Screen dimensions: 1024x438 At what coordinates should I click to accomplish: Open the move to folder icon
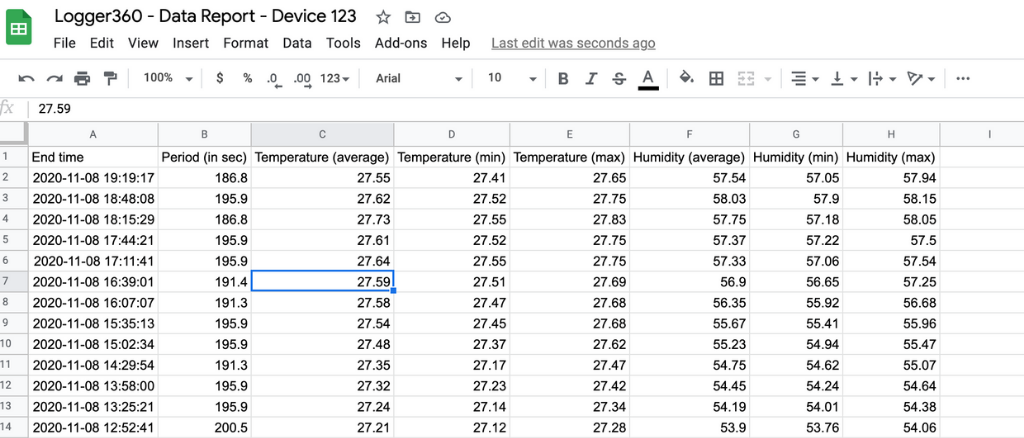click(x=413, y=18)
